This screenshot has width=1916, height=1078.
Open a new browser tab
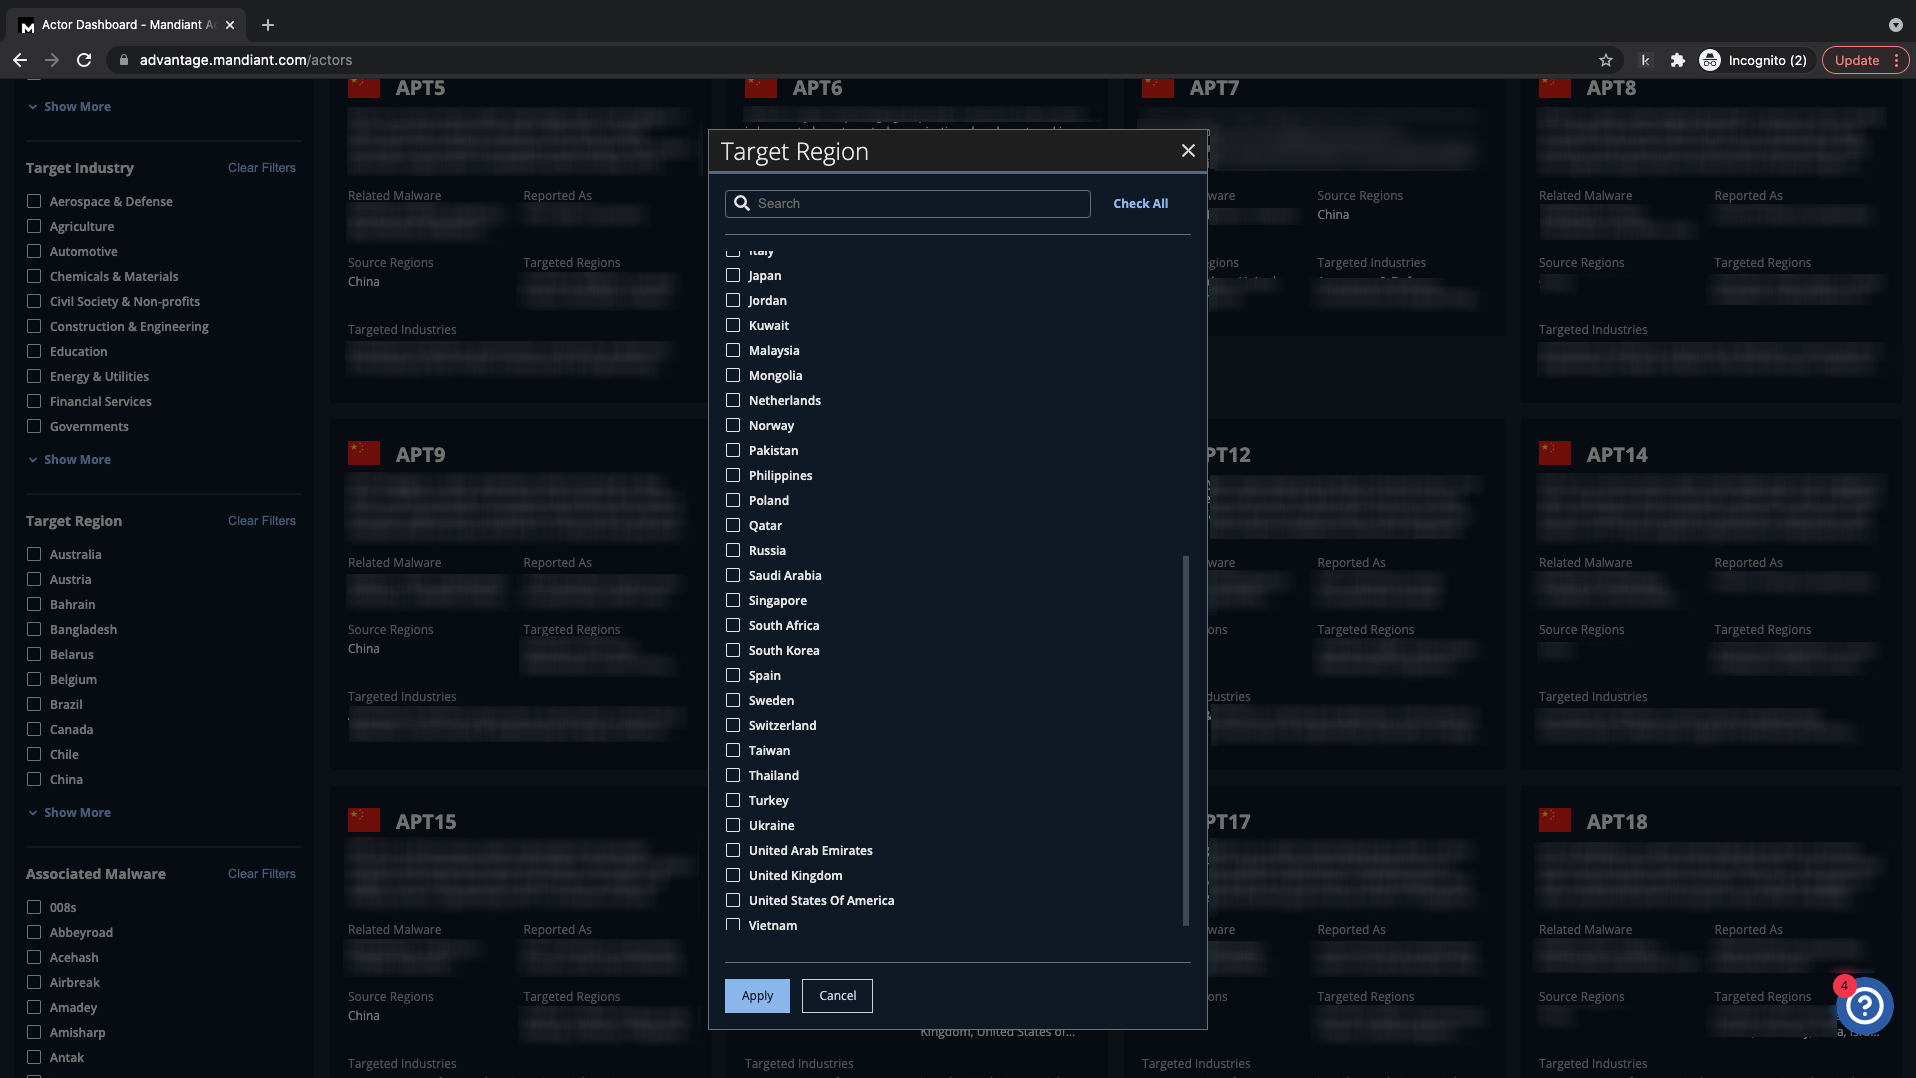coord(267,25)
